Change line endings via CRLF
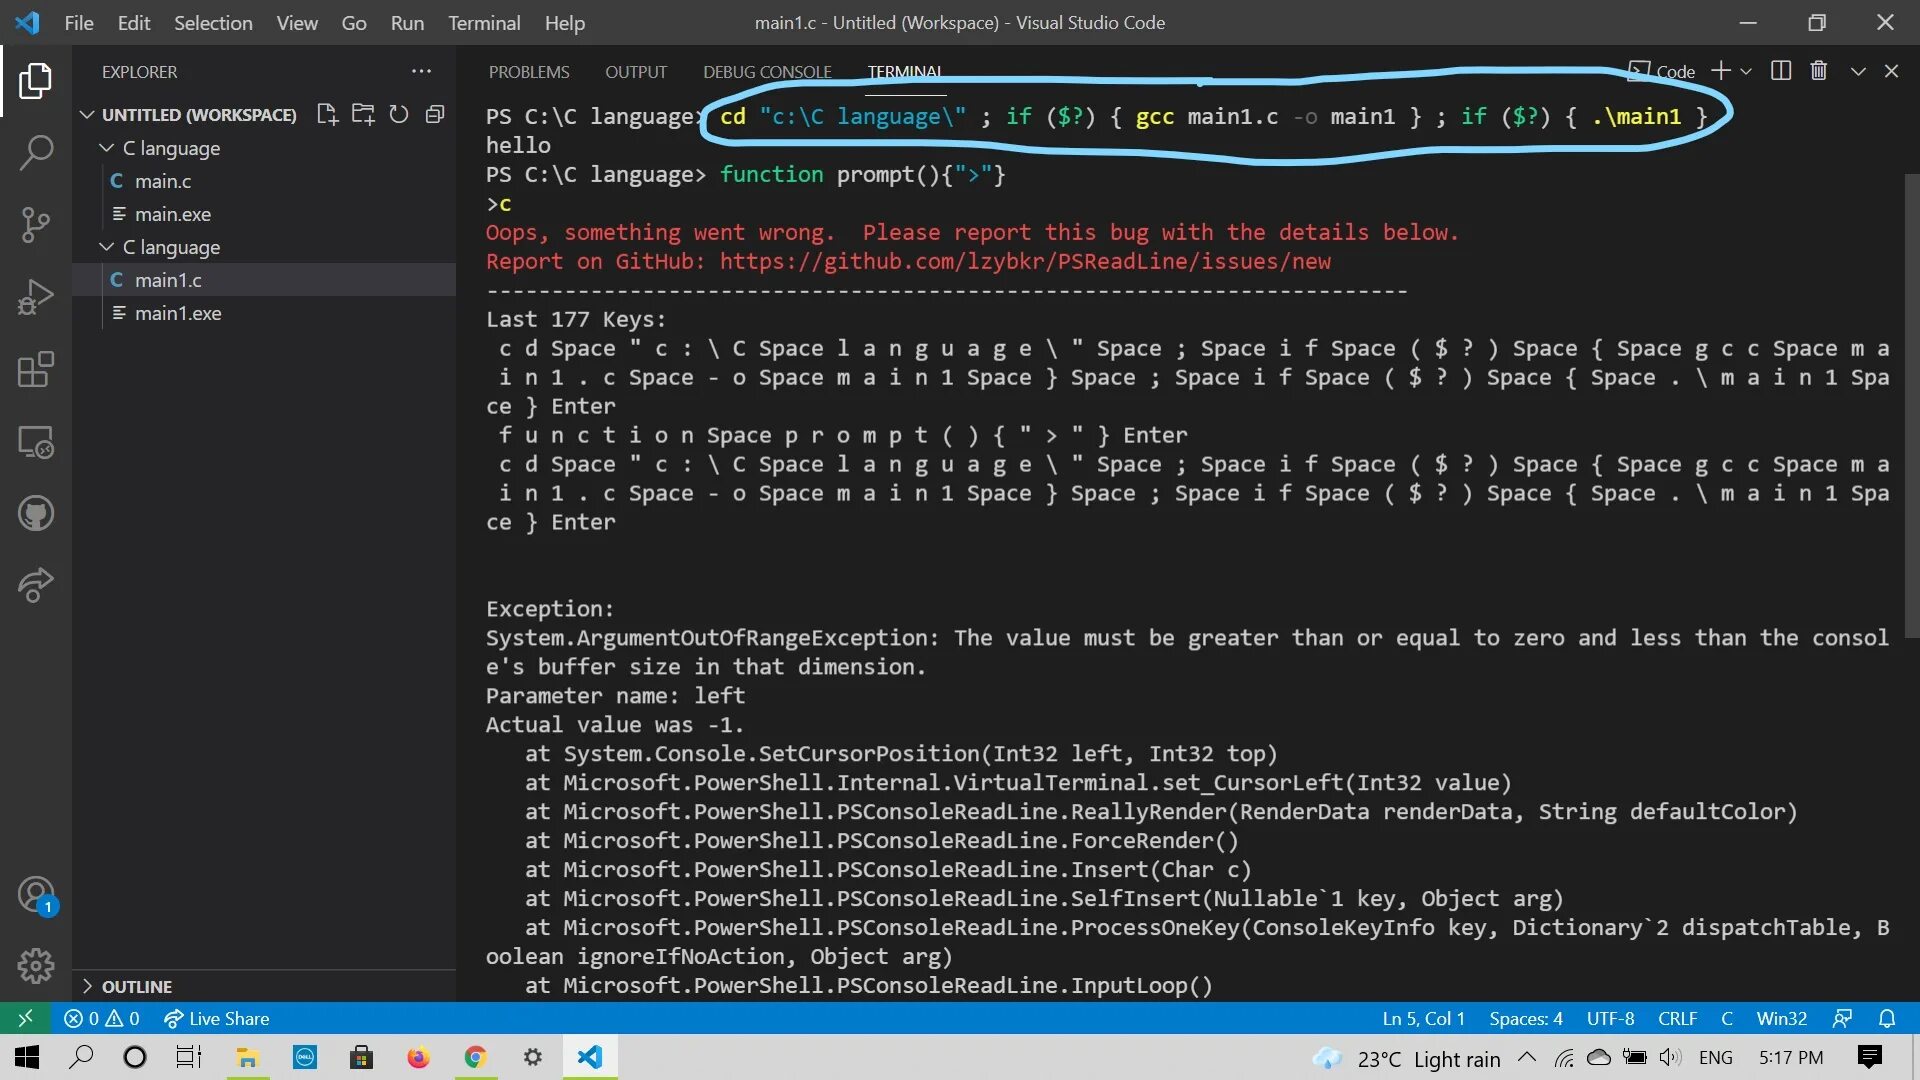 (1677, 1018)
